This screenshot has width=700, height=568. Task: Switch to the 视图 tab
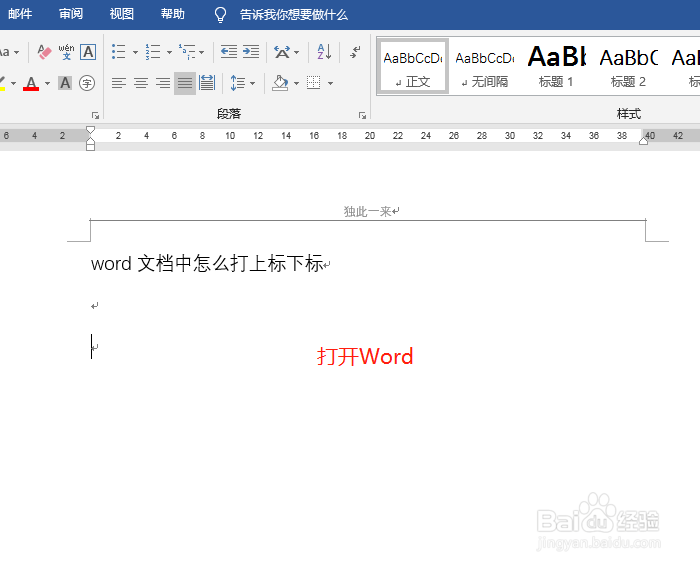[x=122, y=14]
